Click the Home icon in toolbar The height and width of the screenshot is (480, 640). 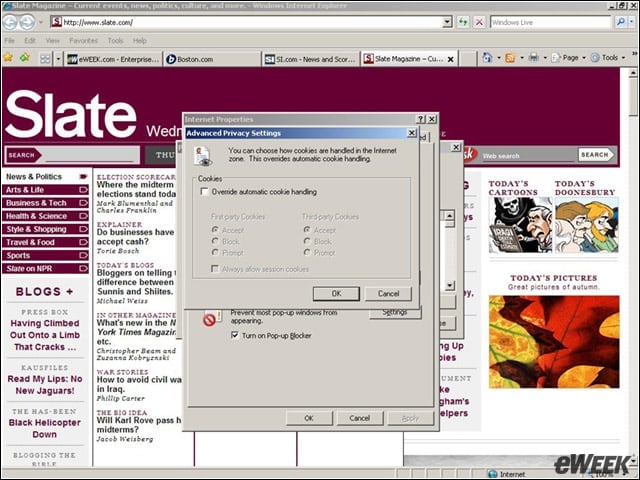tap(487, 58)
